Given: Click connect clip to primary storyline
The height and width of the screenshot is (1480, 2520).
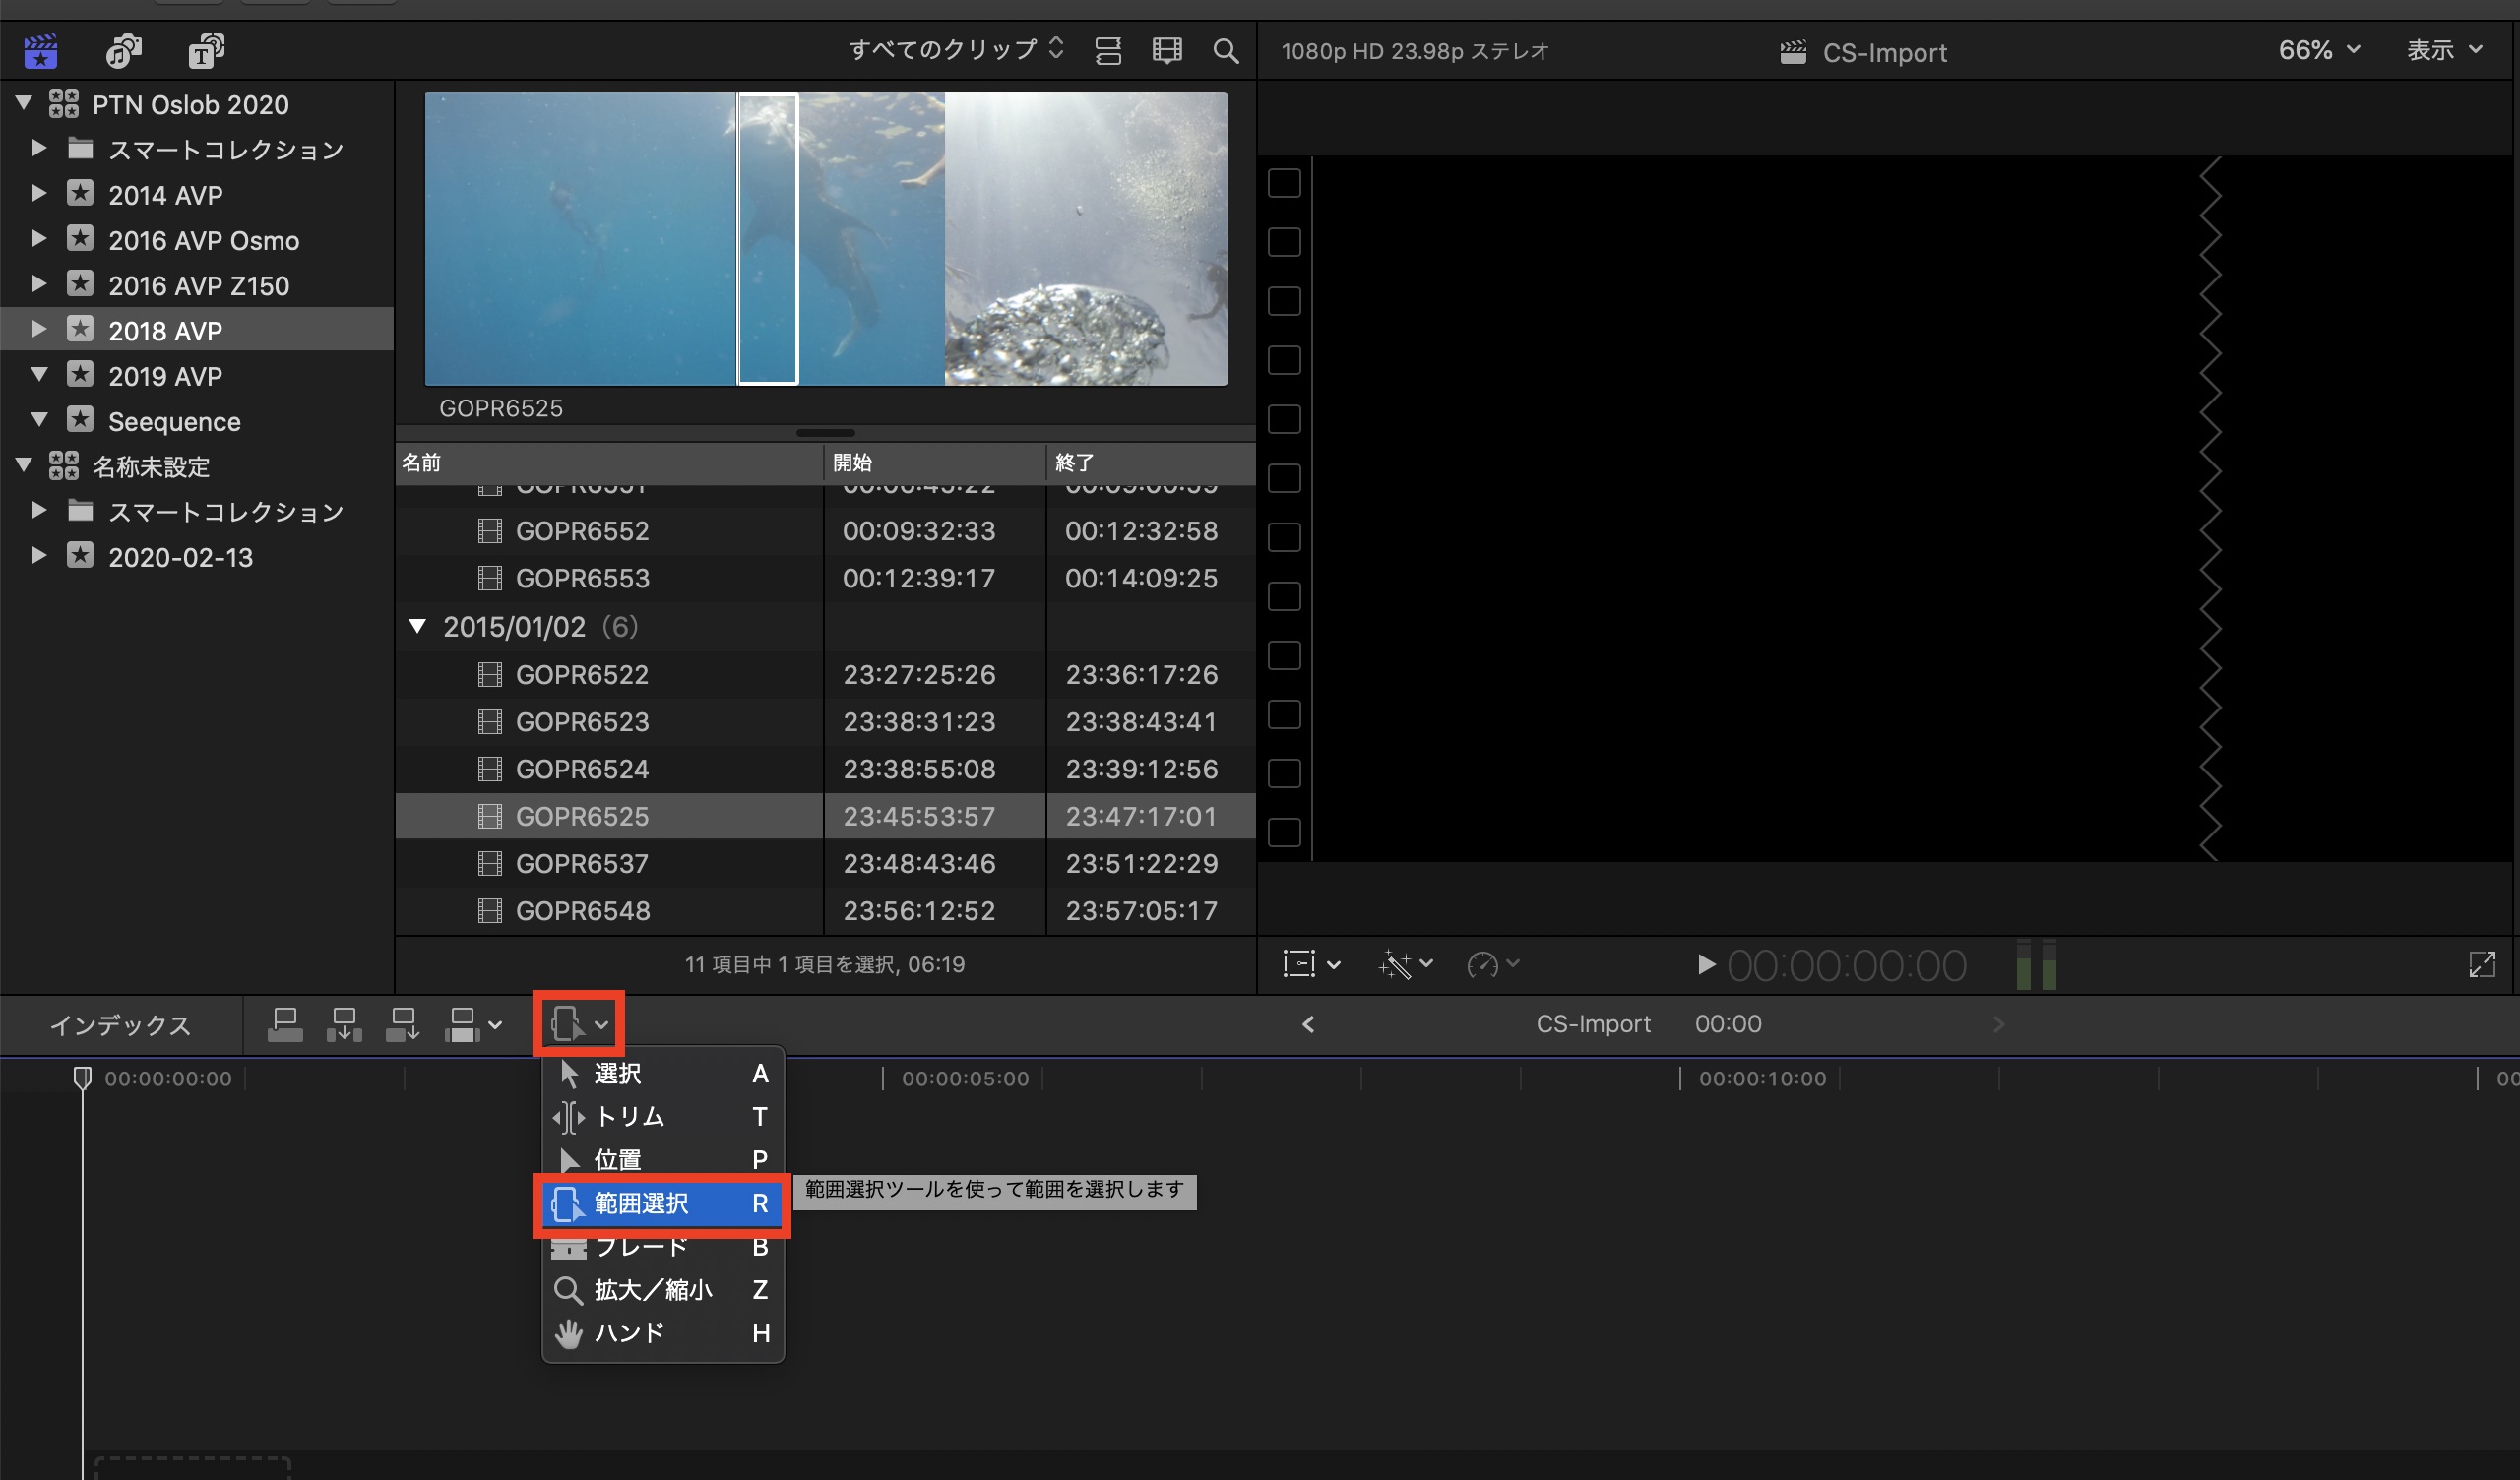Looking at the screenshot, I should tap(285, 1024).
